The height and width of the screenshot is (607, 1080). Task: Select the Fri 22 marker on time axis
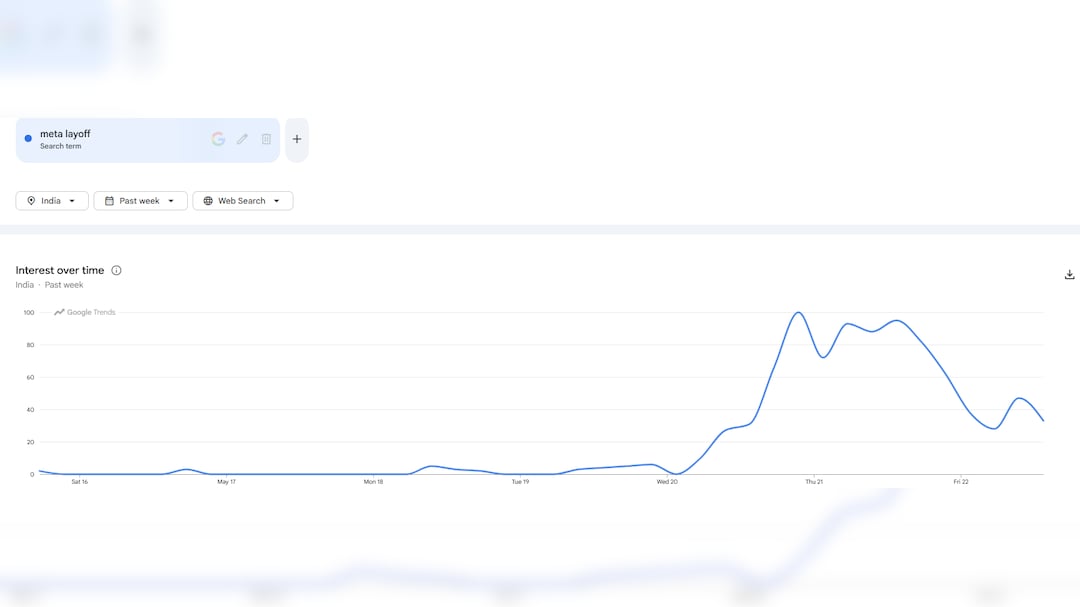click(x=961, y=482)
